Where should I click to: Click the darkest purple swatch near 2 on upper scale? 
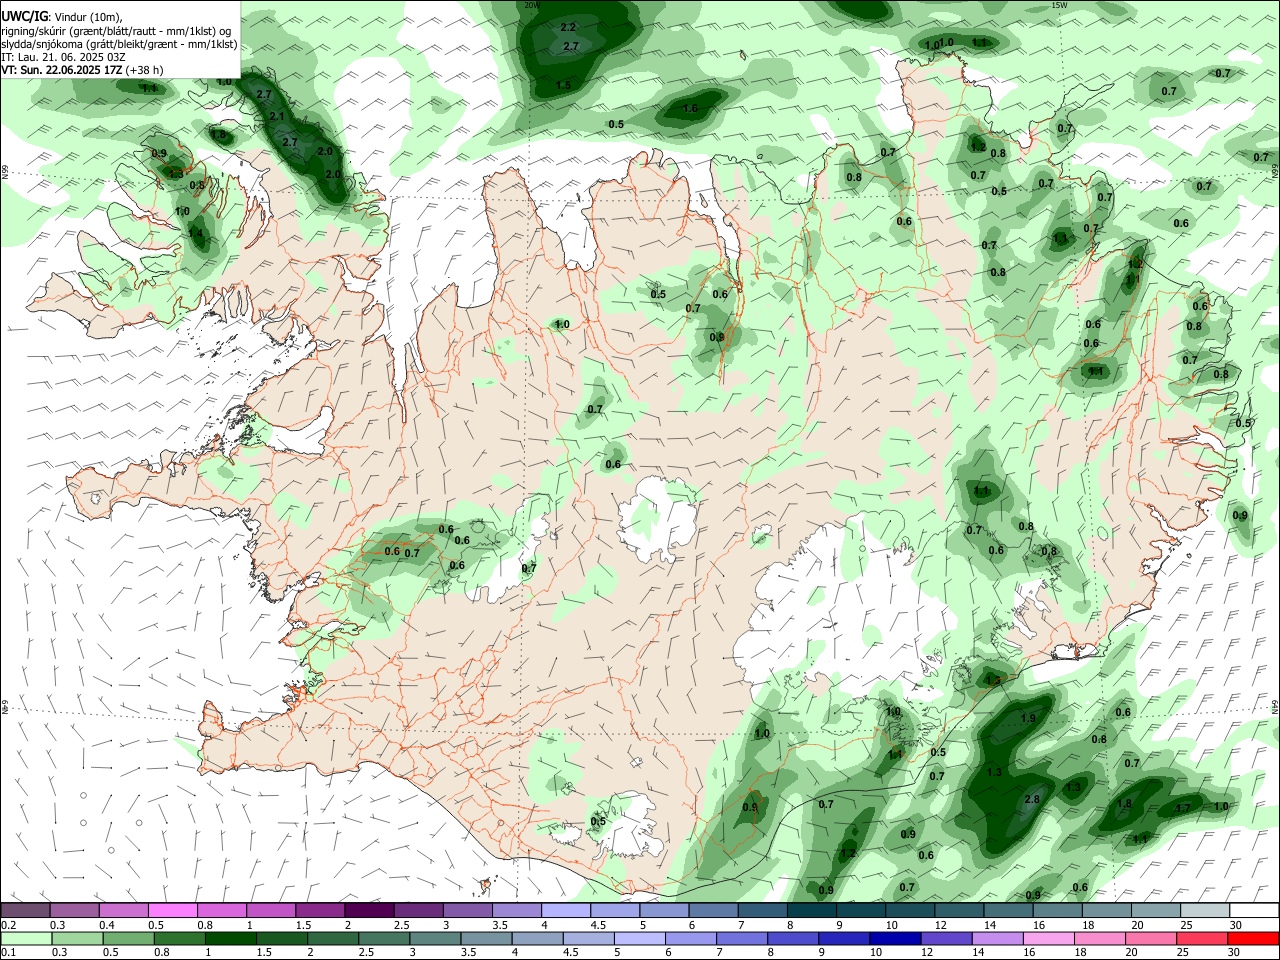pyautogui.click(x=369, y=911)
